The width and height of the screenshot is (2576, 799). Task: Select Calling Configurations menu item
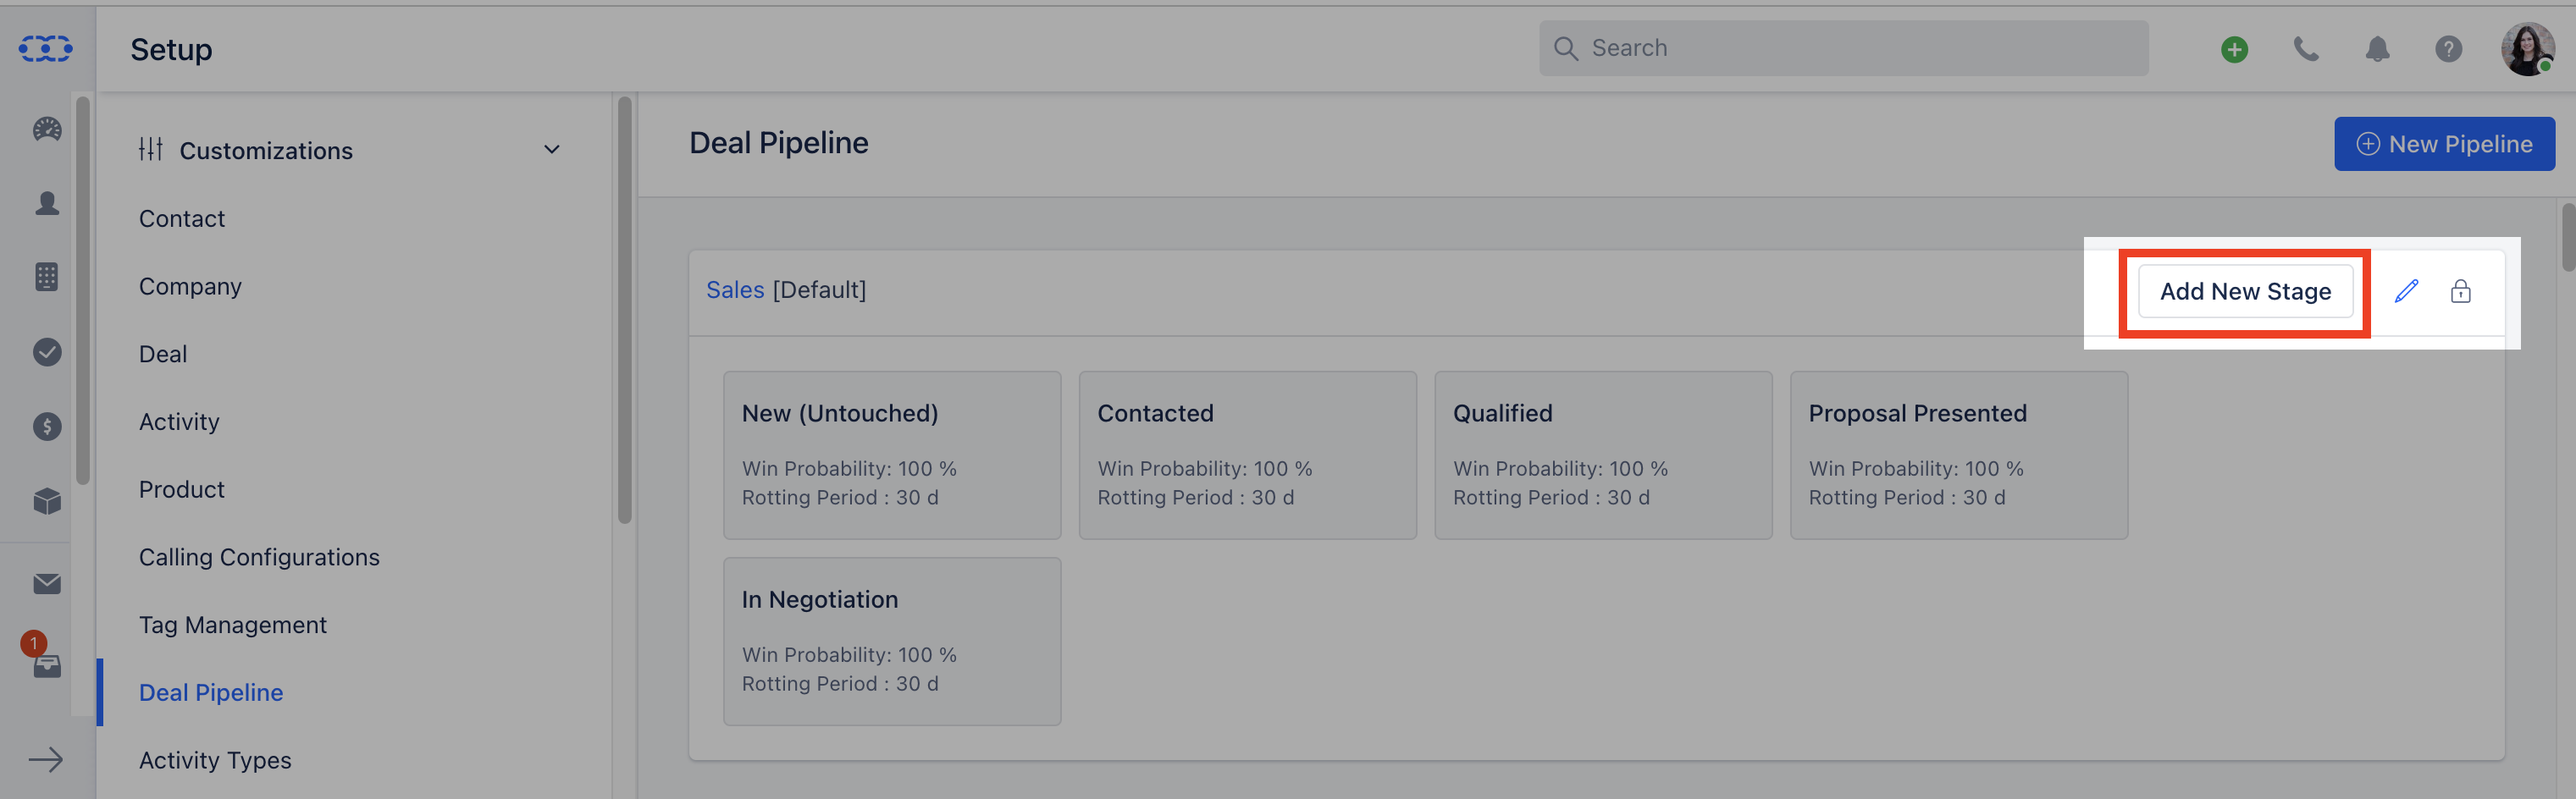tap(259, 557)
